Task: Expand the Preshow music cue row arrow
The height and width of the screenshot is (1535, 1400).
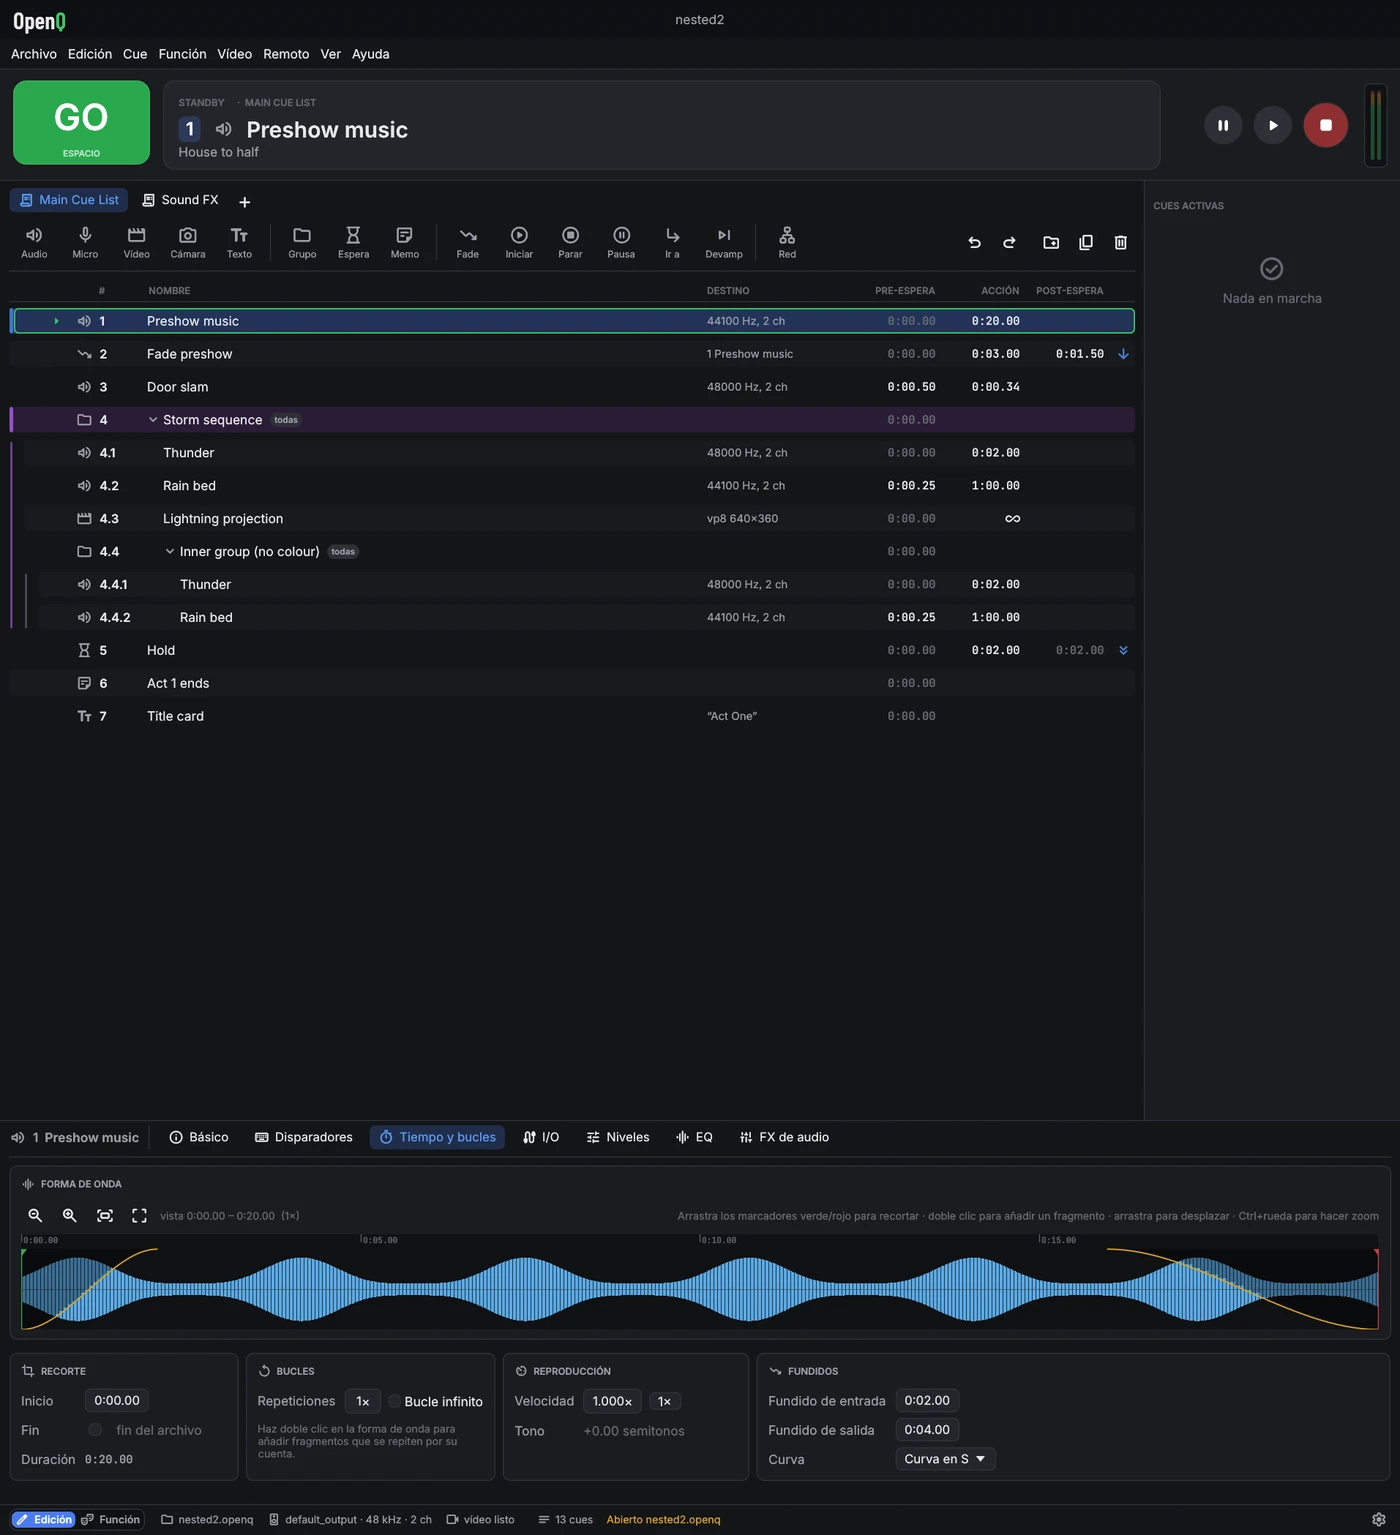Action: coord(56,321)
